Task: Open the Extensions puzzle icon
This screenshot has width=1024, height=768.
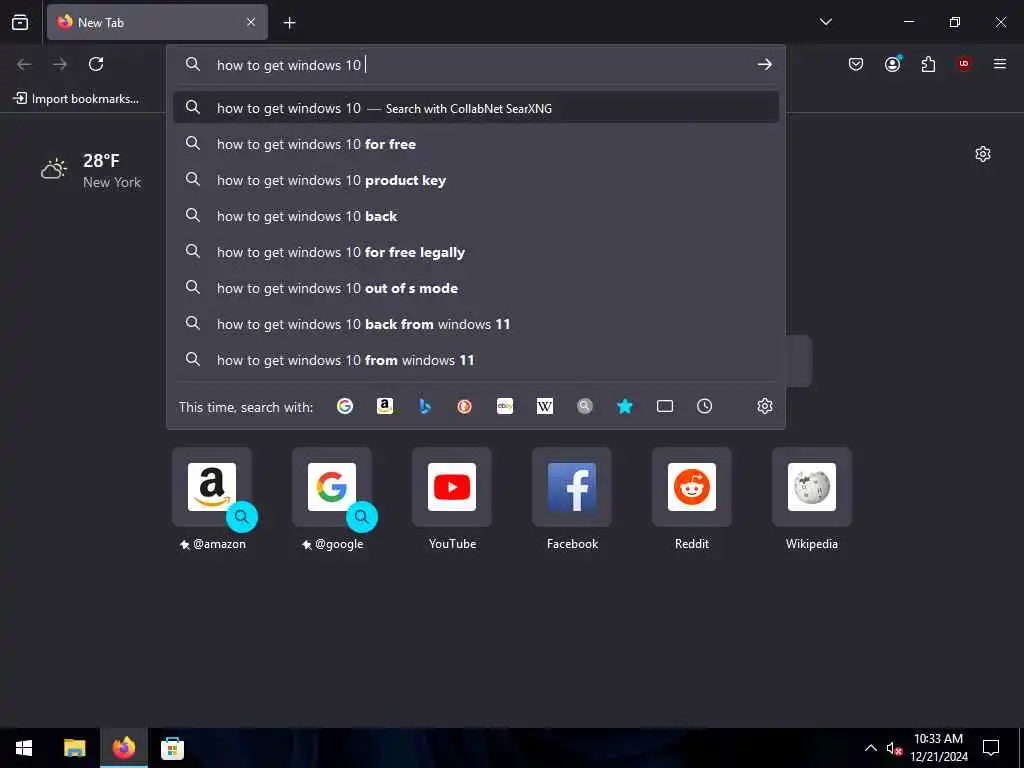Action: [x=928, y=64]
